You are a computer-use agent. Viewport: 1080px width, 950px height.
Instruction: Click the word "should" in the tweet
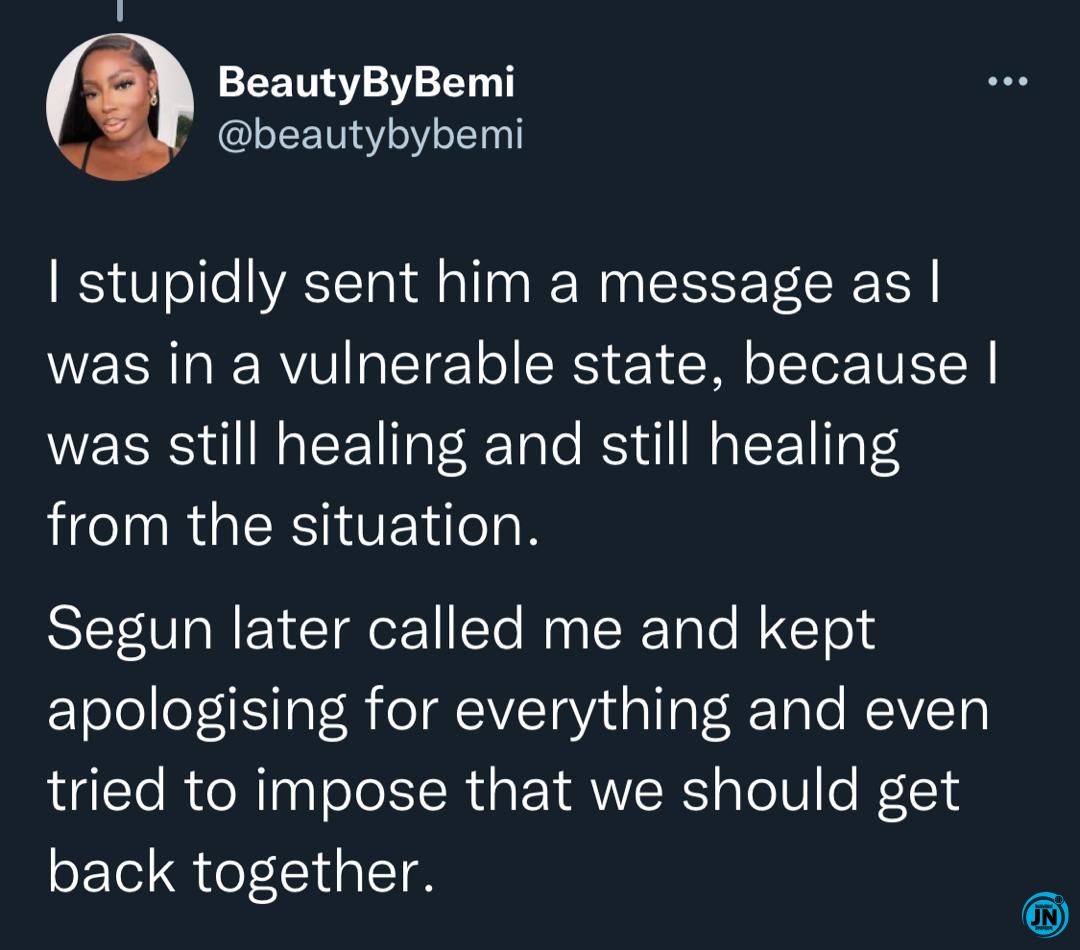(770, 790)
